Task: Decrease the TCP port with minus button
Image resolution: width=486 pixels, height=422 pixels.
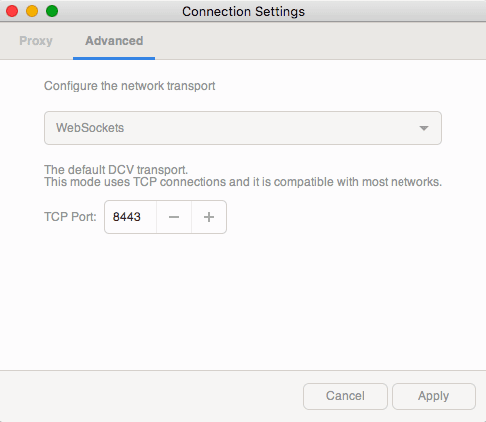Action: pos(174,217)
